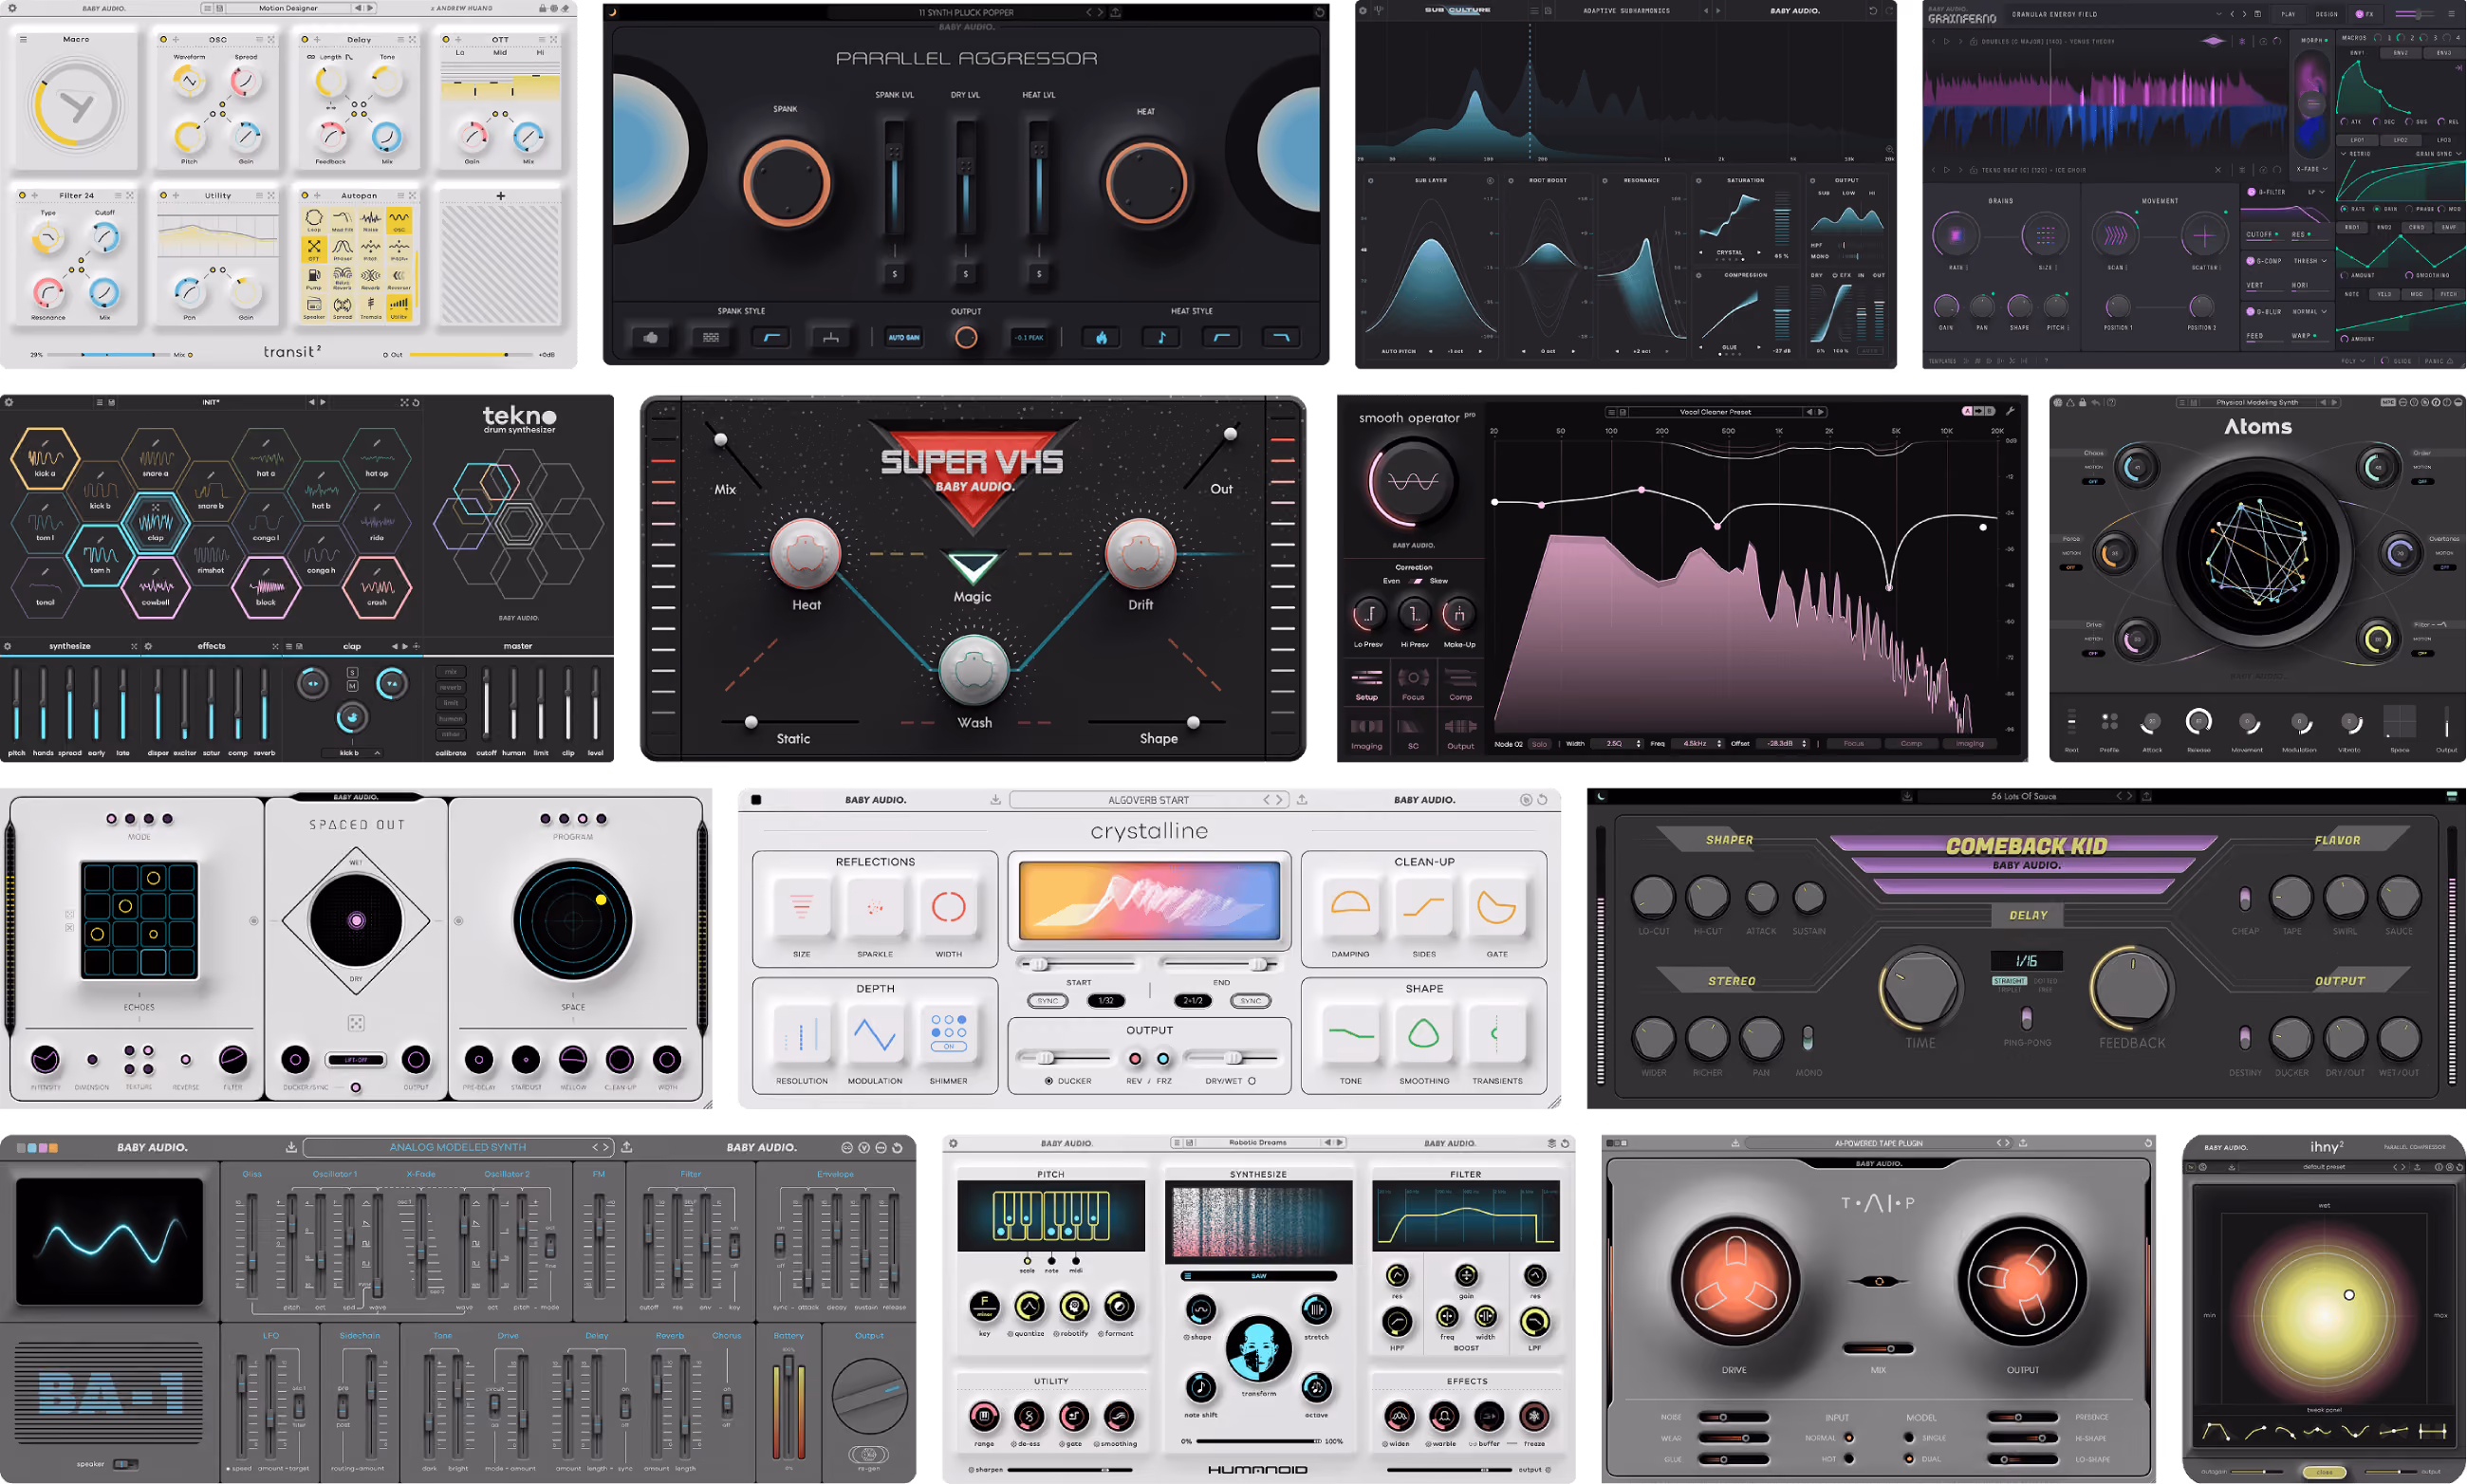Toggle the Destiny switch in Comeback Kid
The width and height of the screenshot is (2467, 1484).
2245,1038
